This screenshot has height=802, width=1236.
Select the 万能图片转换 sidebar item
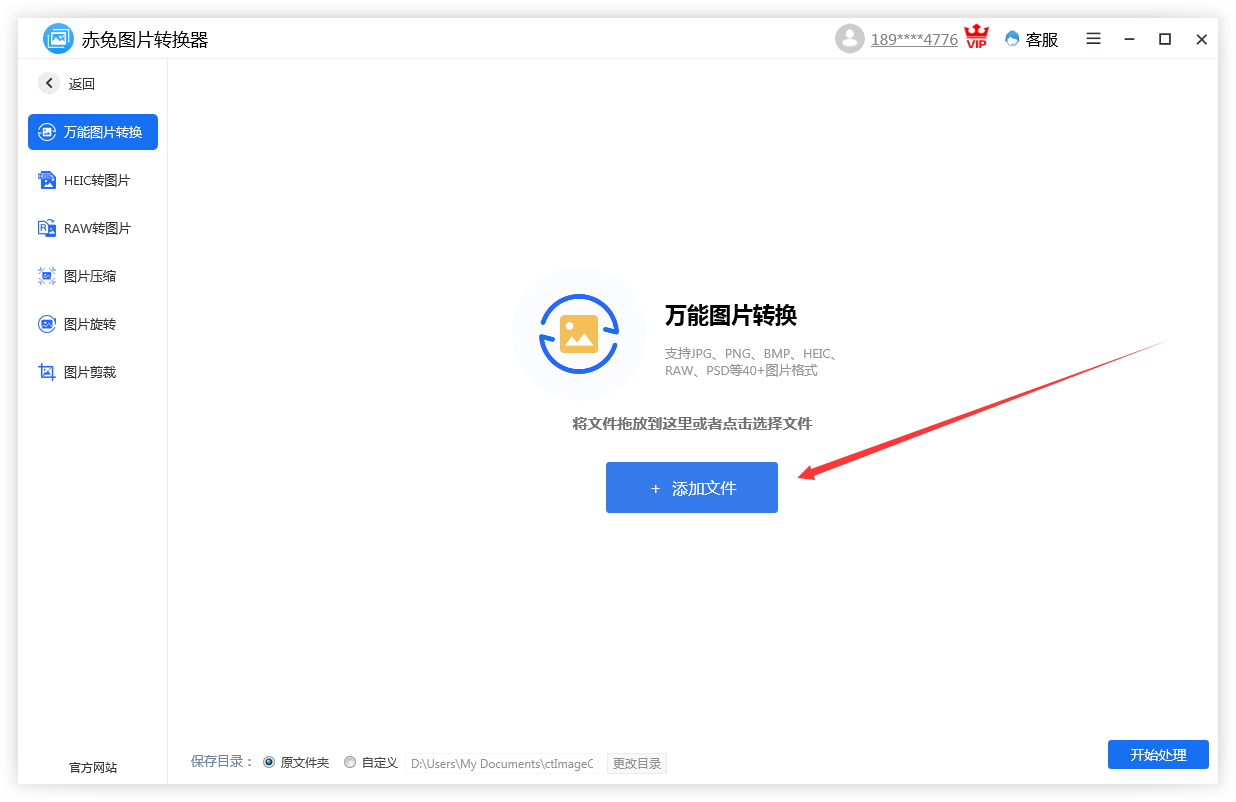pyautogui.click(x=93, y=132)
